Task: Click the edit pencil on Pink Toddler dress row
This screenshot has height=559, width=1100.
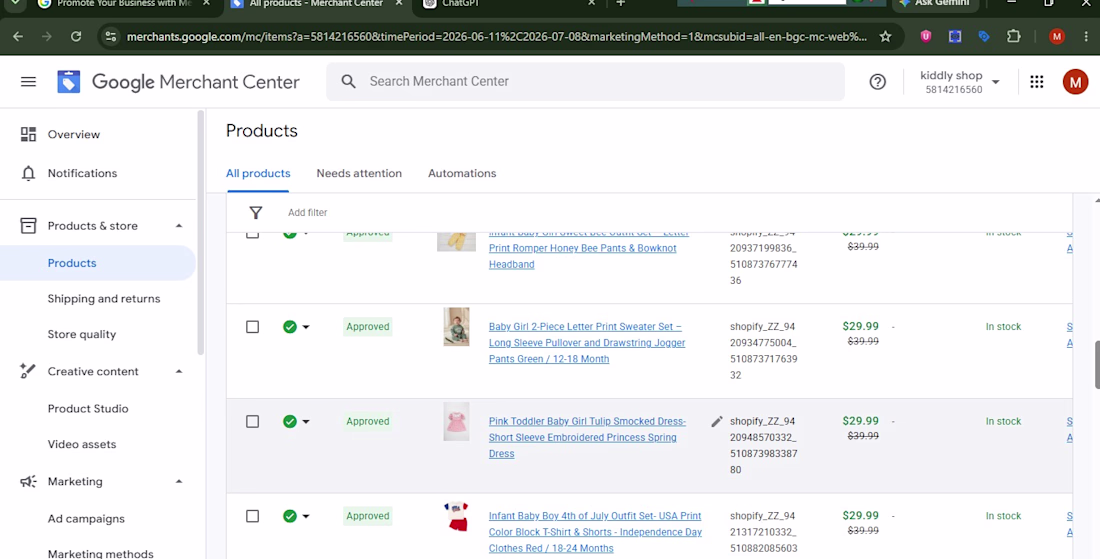Action: [716, 422]
